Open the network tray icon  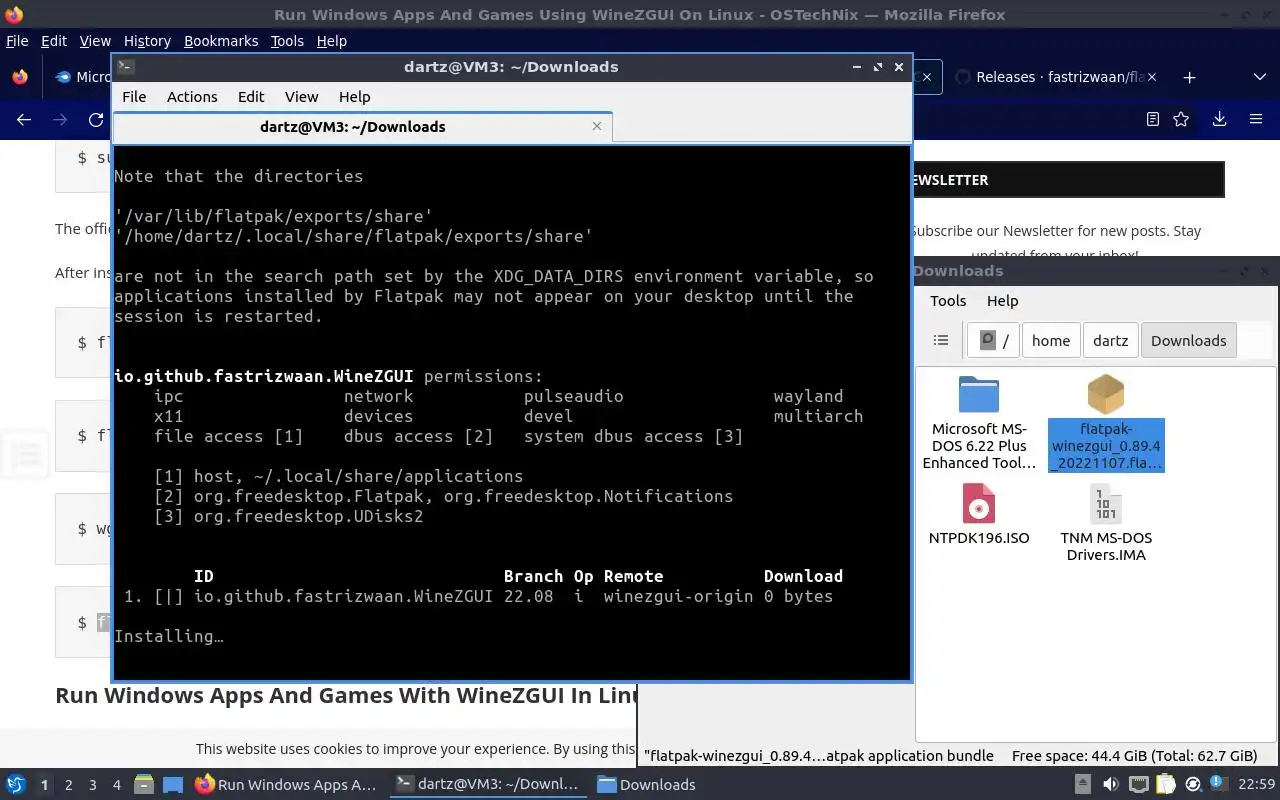1138,784
